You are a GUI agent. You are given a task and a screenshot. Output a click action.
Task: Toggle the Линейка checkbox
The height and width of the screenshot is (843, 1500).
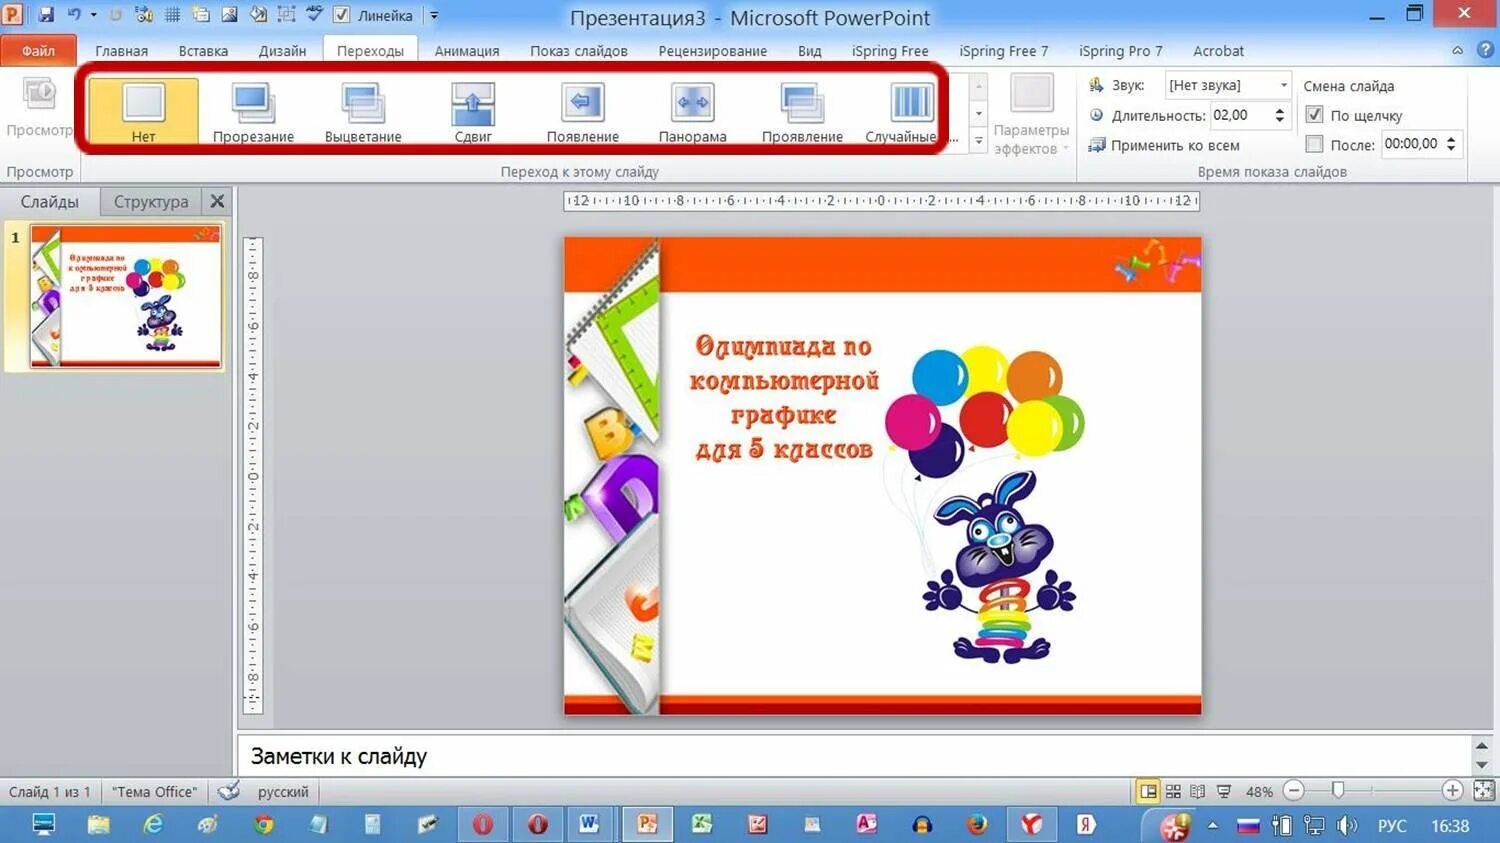point(342,15)
